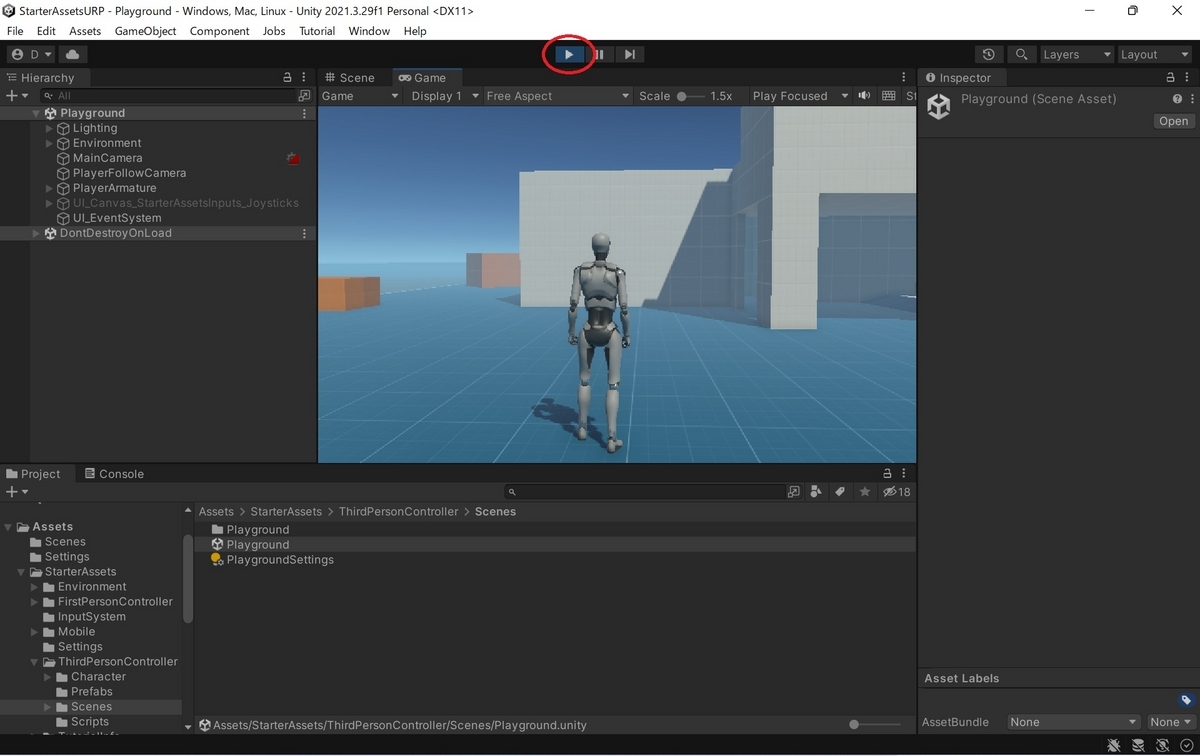Pause the game with the Pause button
Screen dimensions: 1200x756
tap(599, 54)
